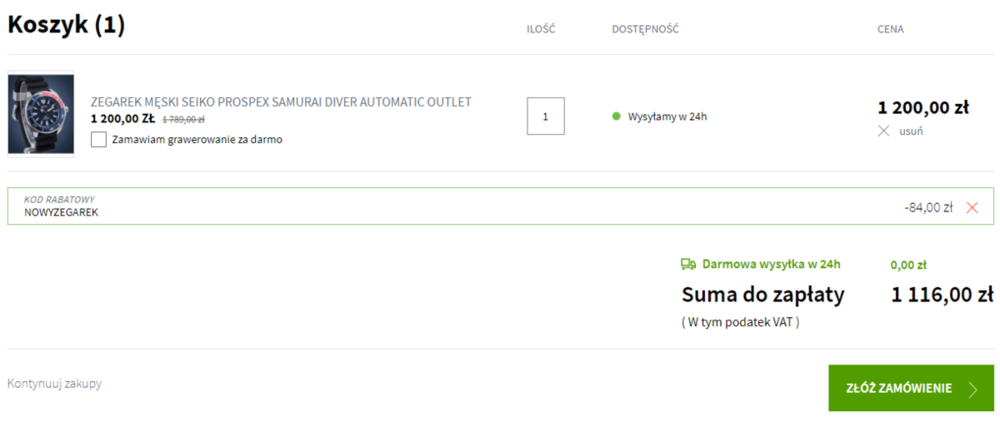This screenshot has width=1000, height=422.
Task: Click the "Darmowa wysyłka w 24h" text
Action: click(771, 264)
